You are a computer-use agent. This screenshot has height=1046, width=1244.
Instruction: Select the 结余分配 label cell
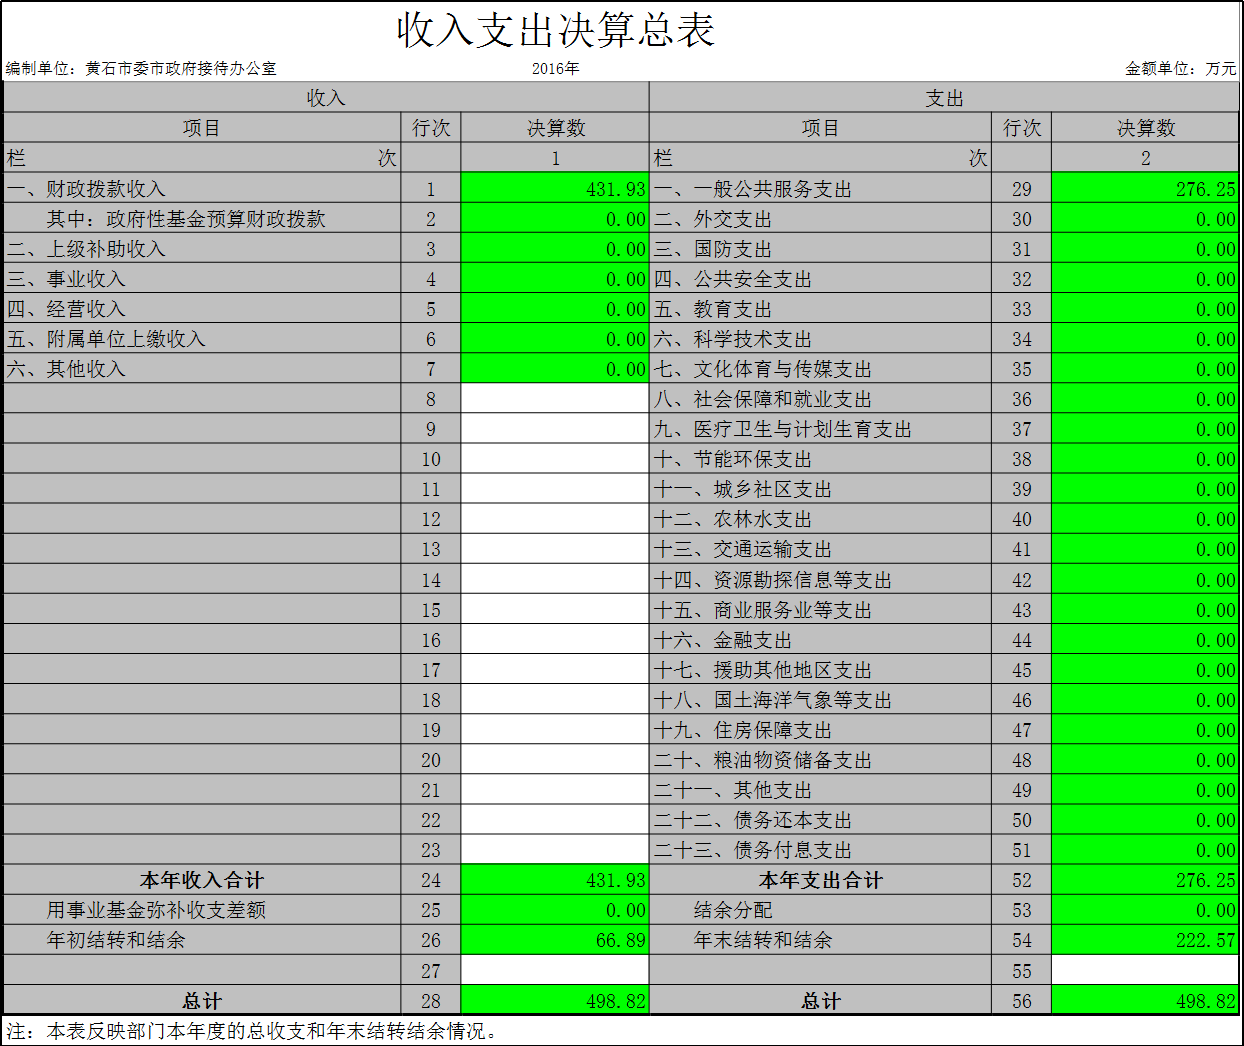click(820, 910)
